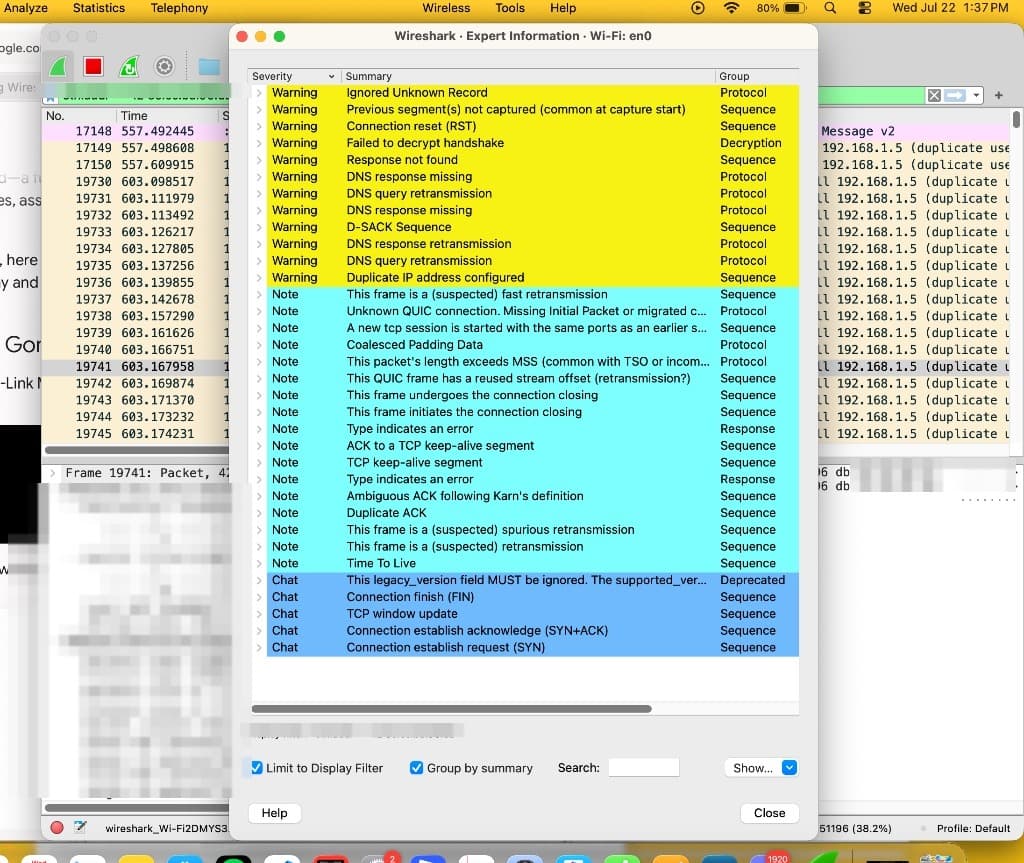
Task: Select Ambiguous ACK following Karn's definition row
Action: tap(532, 496)
